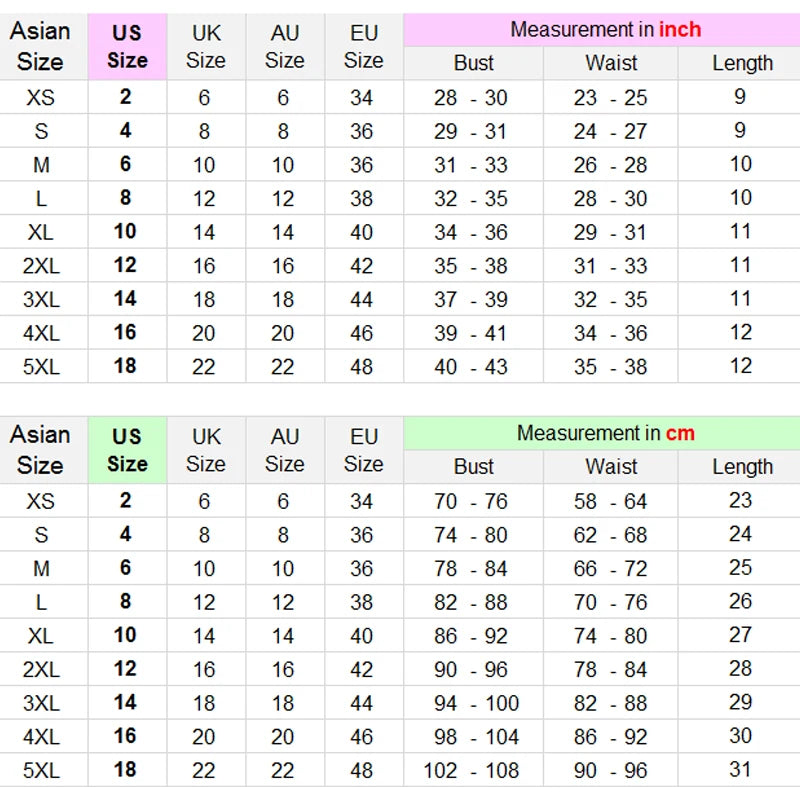
Task: Click 'Waist' header under Measurement in cm
Action: [611, 467]
